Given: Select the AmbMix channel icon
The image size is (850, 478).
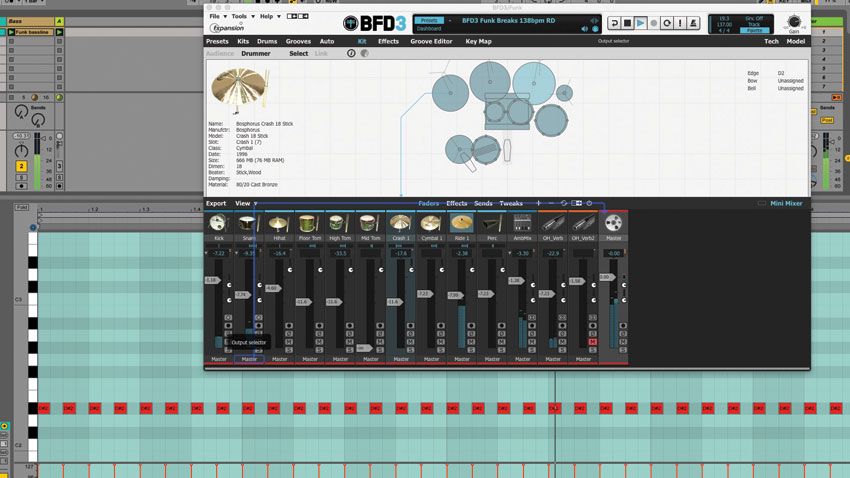Looking at the screenshot, I should click(x=522, y=224).
